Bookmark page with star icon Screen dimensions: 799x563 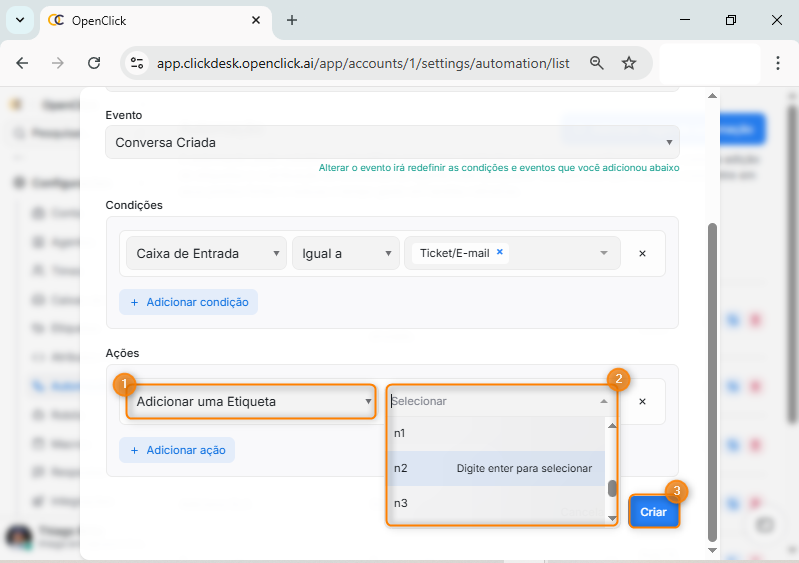pyautogui.click(x=629, y=63)
